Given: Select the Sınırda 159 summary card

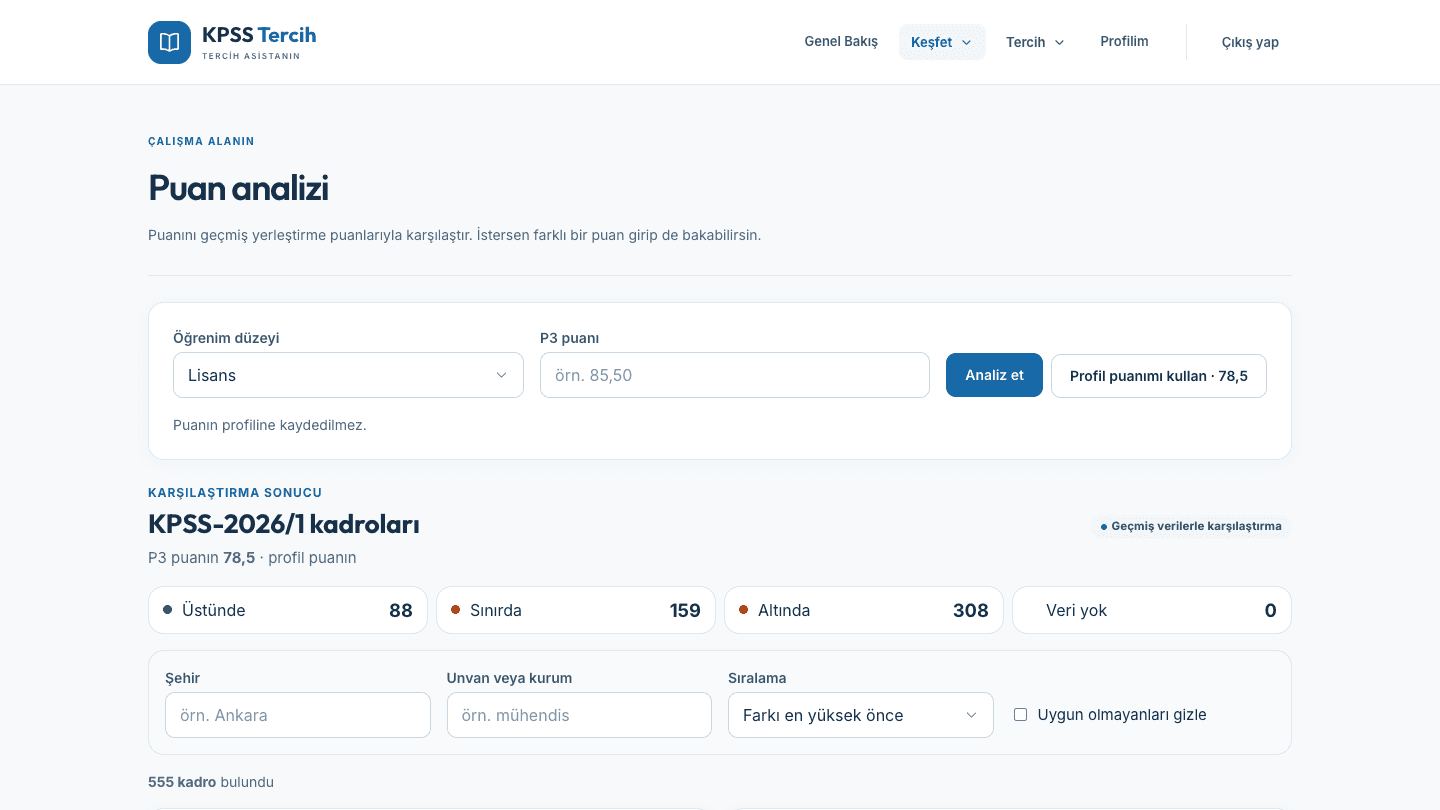Looking at the screenshot, I should click(576, 610).
